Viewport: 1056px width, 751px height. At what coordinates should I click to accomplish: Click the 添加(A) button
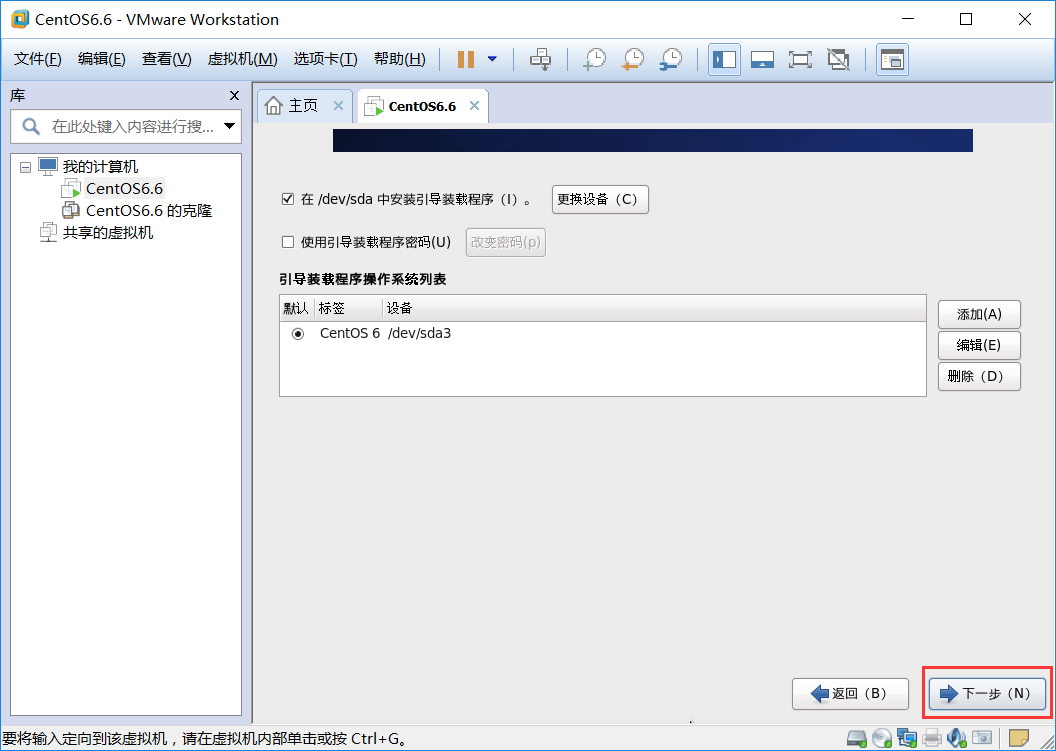(979, 315)
